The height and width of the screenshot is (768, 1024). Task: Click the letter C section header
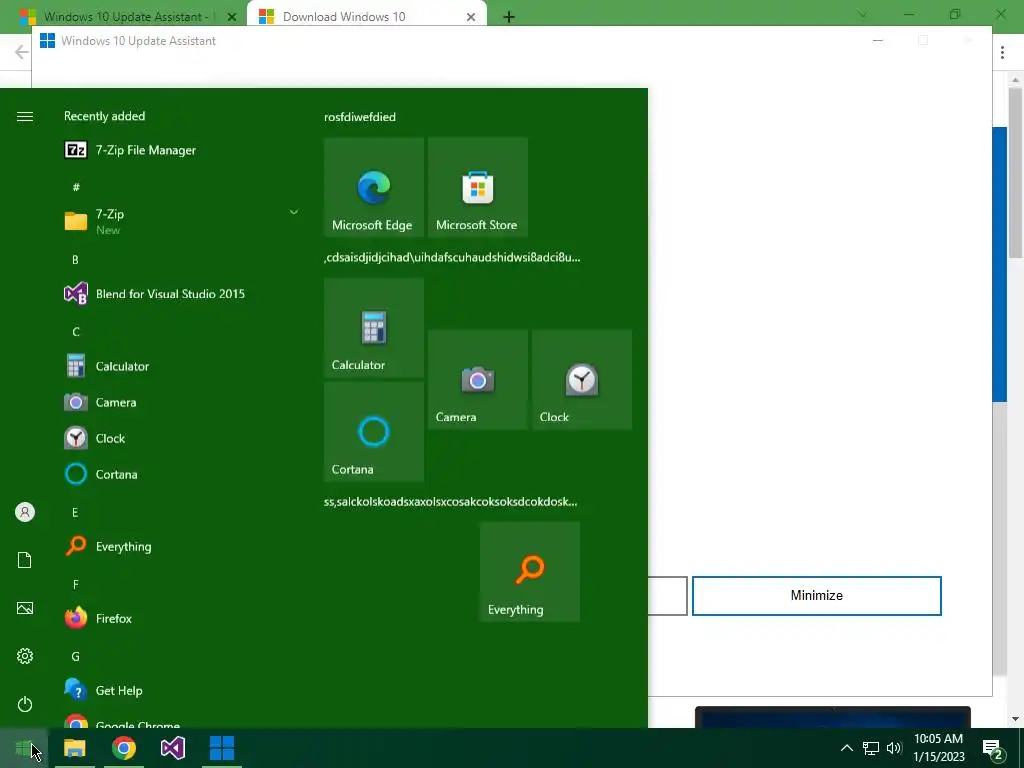coord(76,332)
